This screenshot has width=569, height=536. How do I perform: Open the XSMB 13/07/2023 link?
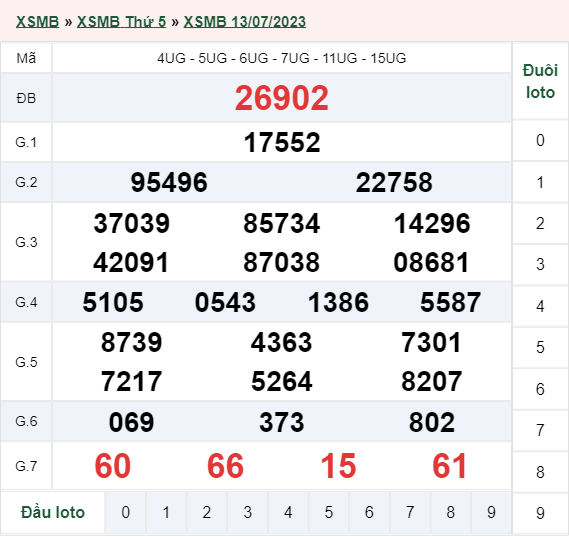(x=245, y=22)
